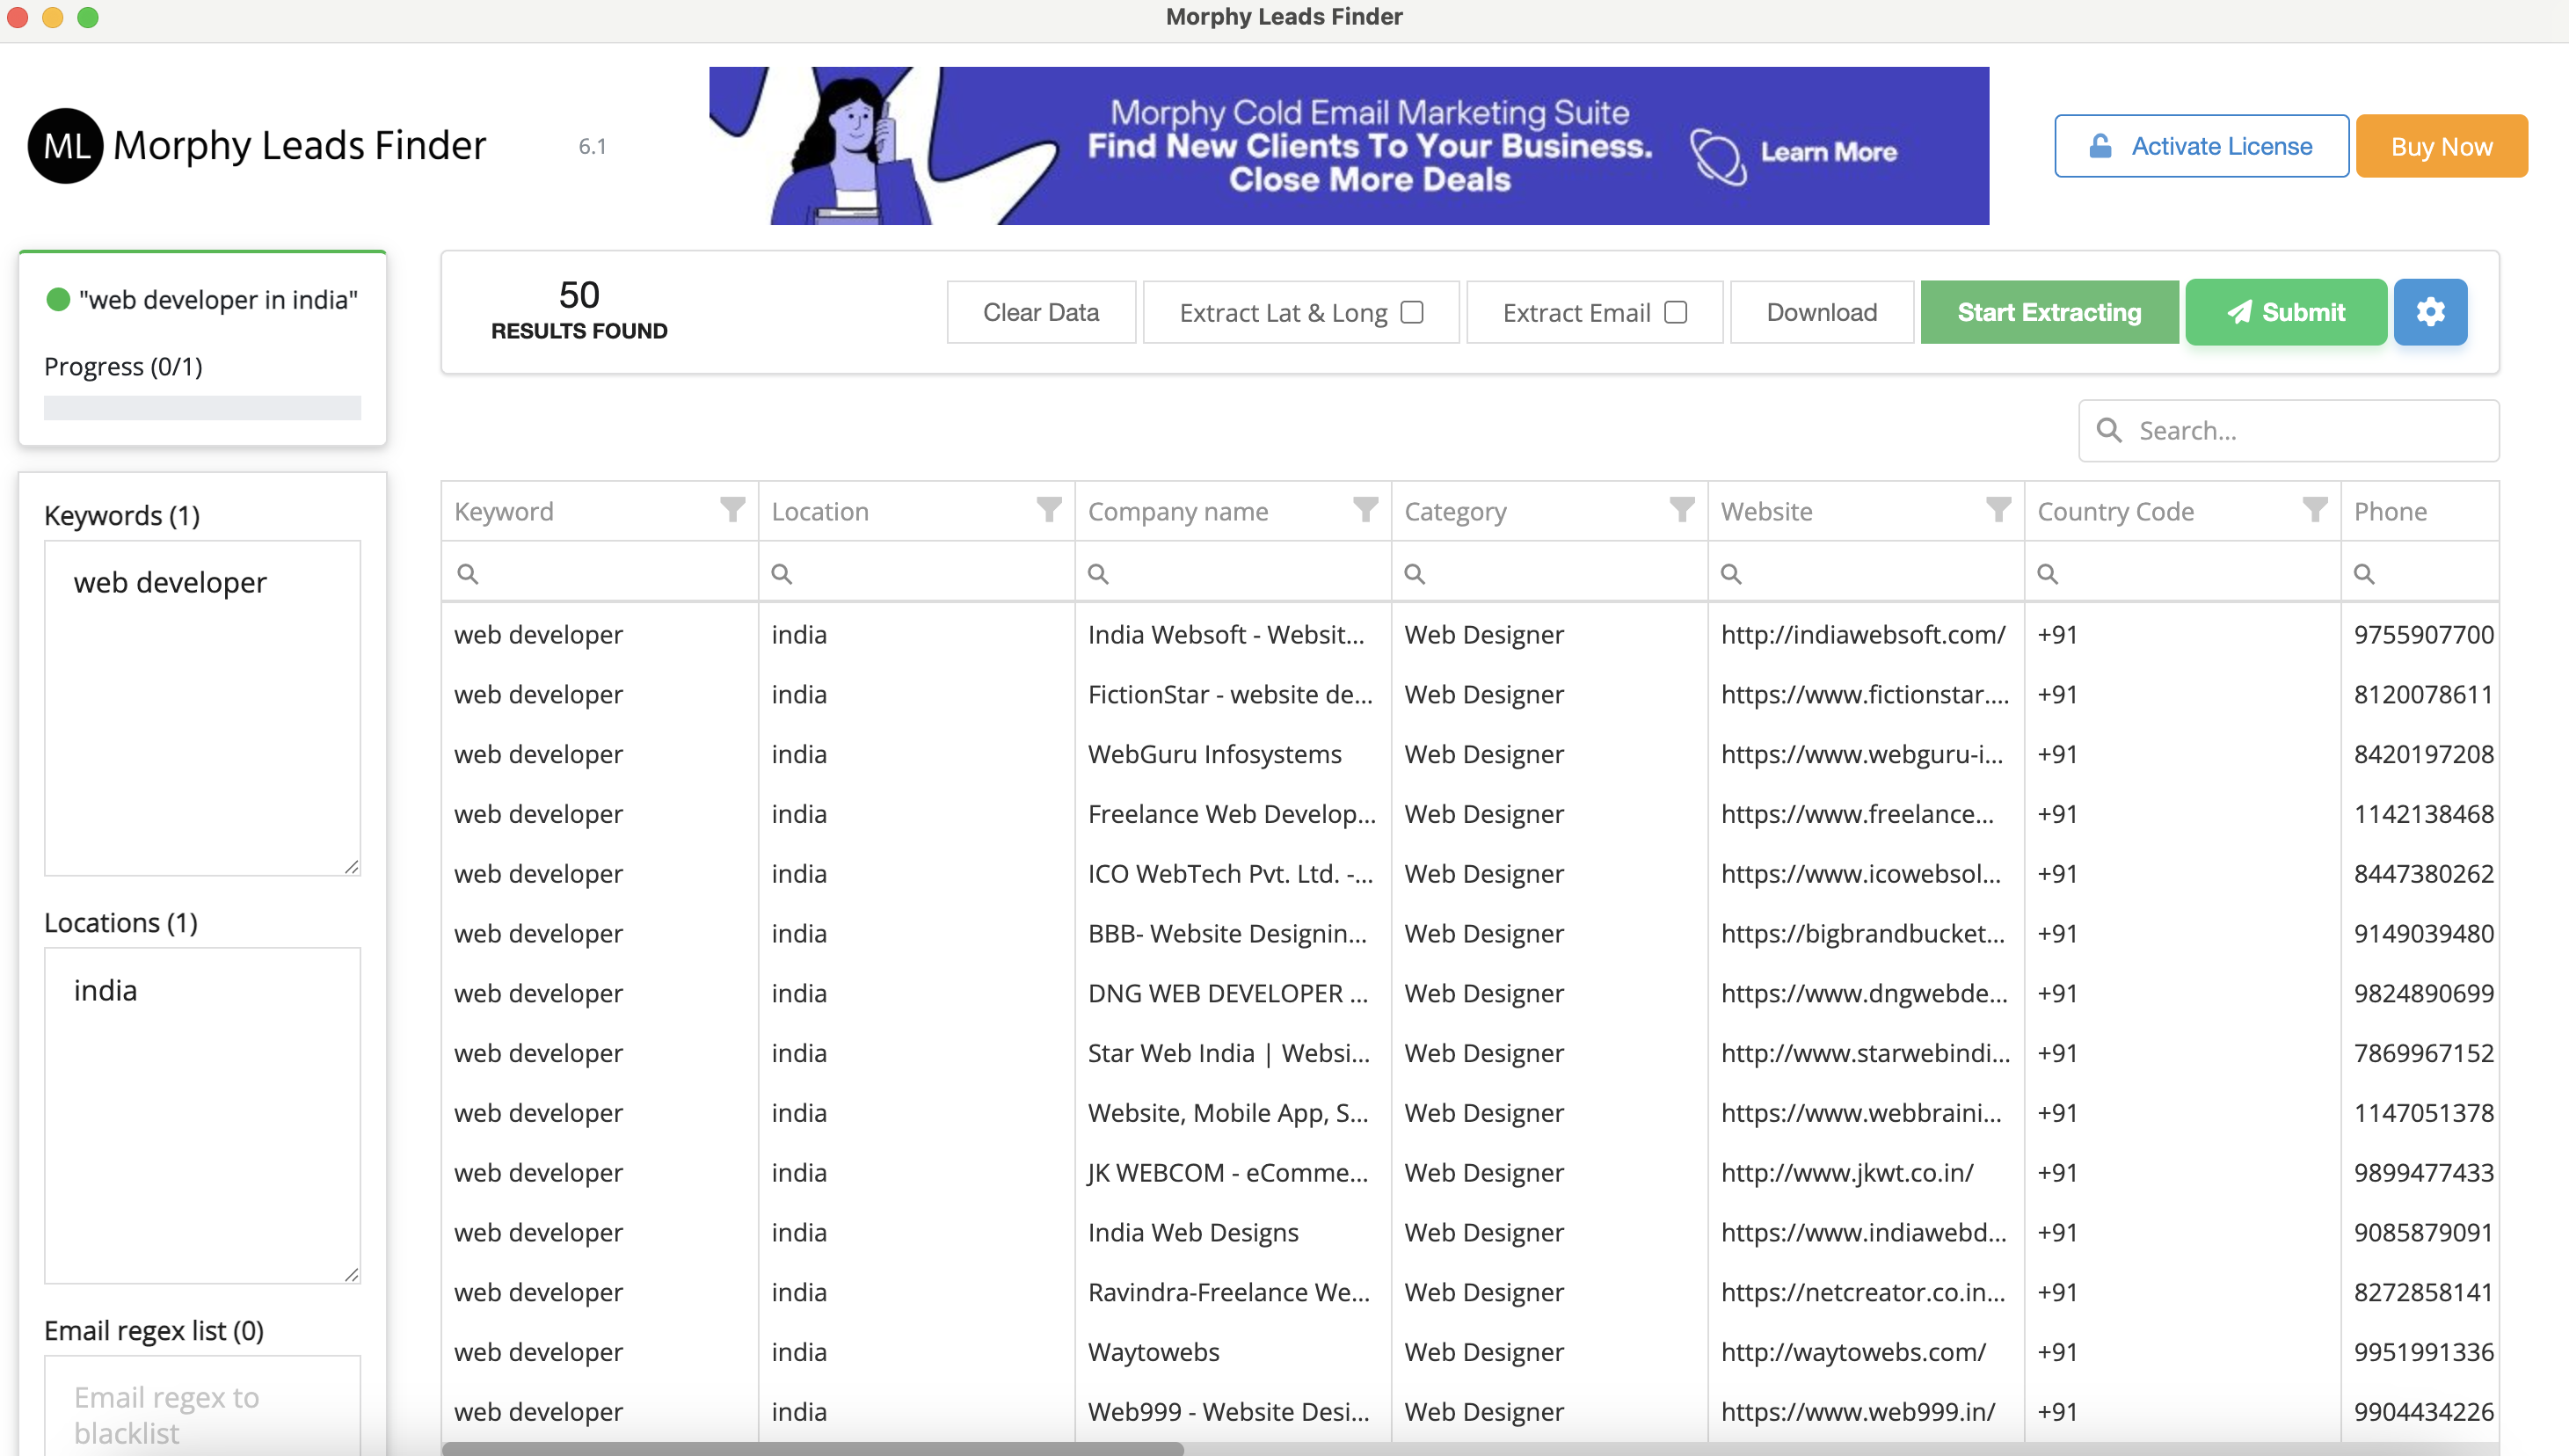Image resolution: width=2569 pixels, height=1456 pixels.
Task: Click the Download button
Action: (1820, 312)
